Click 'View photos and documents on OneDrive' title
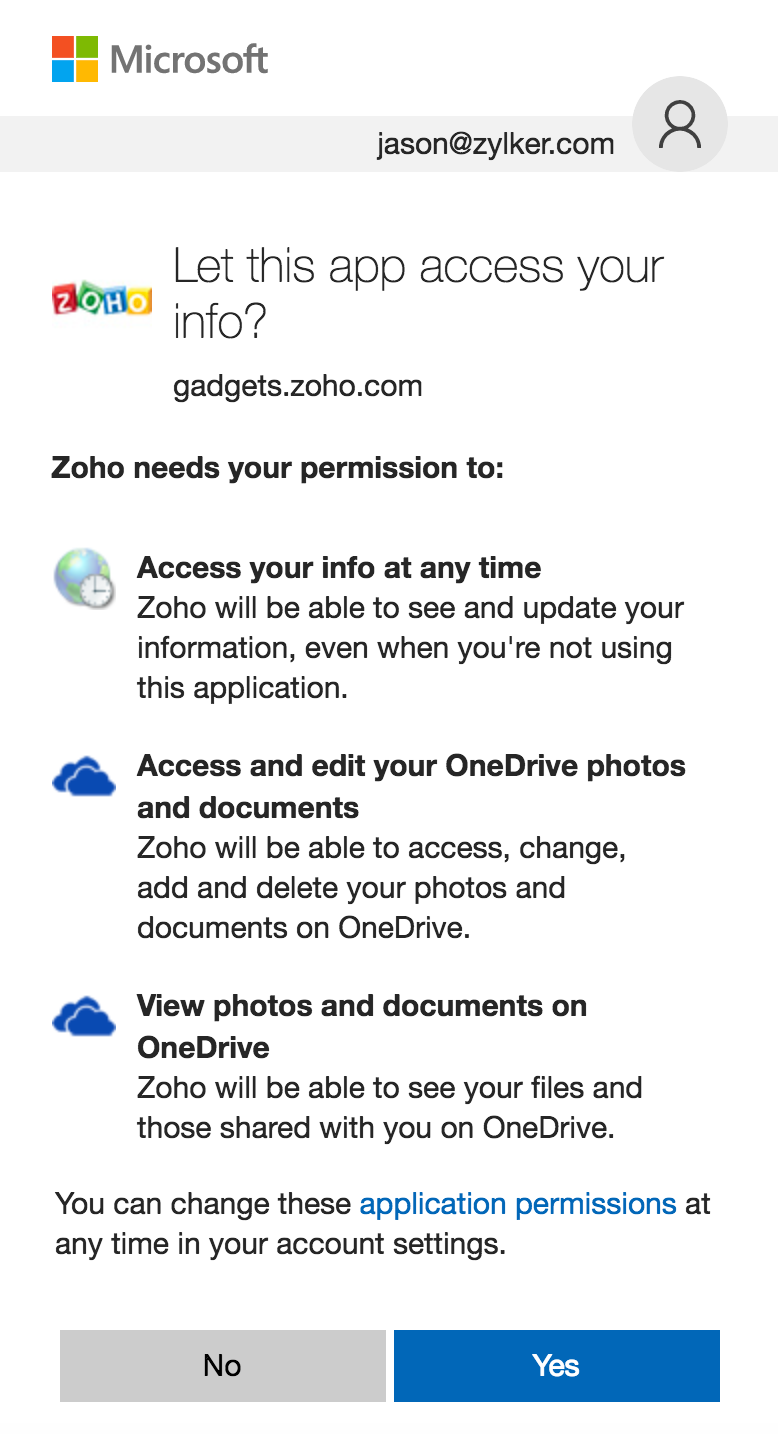Screen dimensions: 778x1434 (x=361, y=1026)
